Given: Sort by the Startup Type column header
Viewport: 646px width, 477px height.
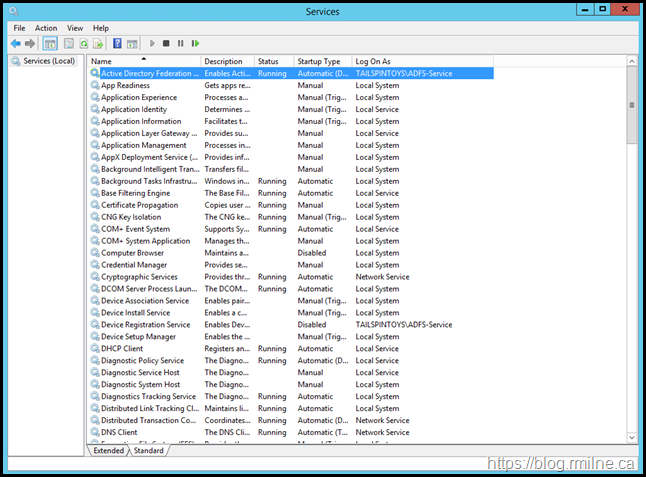Looking at the screenshot, I should pos(322,61).
